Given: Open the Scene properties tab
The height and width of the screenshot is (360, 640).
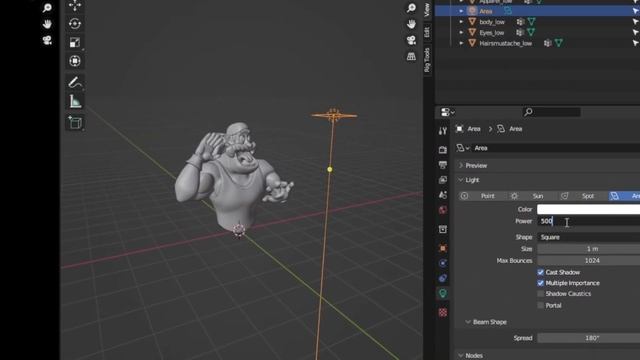Looking at the screenshot, I should coord(443,195).
